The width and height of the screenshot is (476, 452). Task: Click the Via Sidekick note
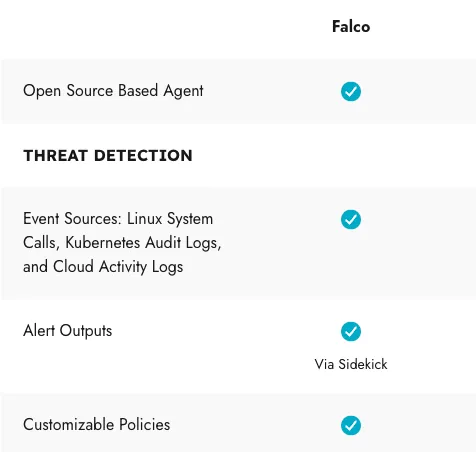click(351, 364)
